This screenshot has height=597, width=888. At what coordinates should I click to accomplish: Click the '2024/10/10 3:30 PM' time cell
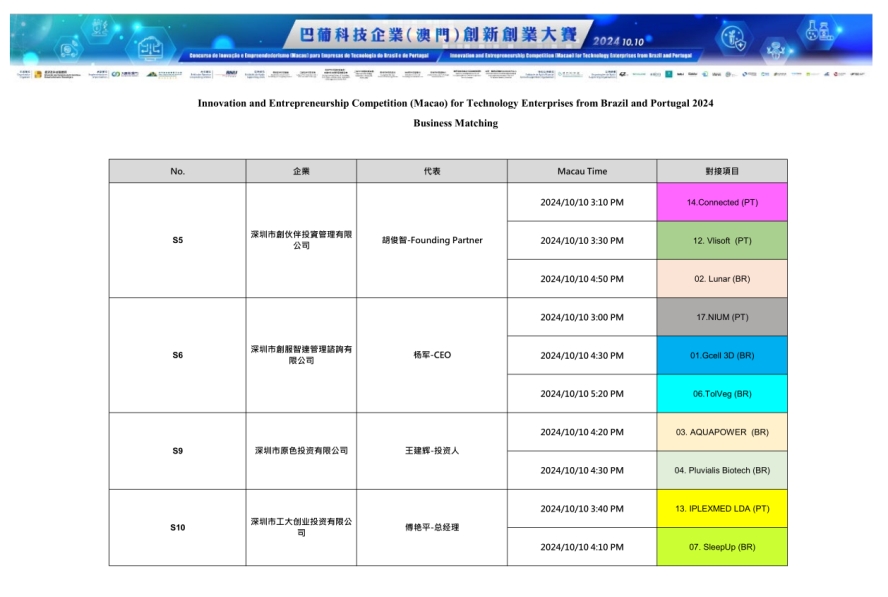582,241
